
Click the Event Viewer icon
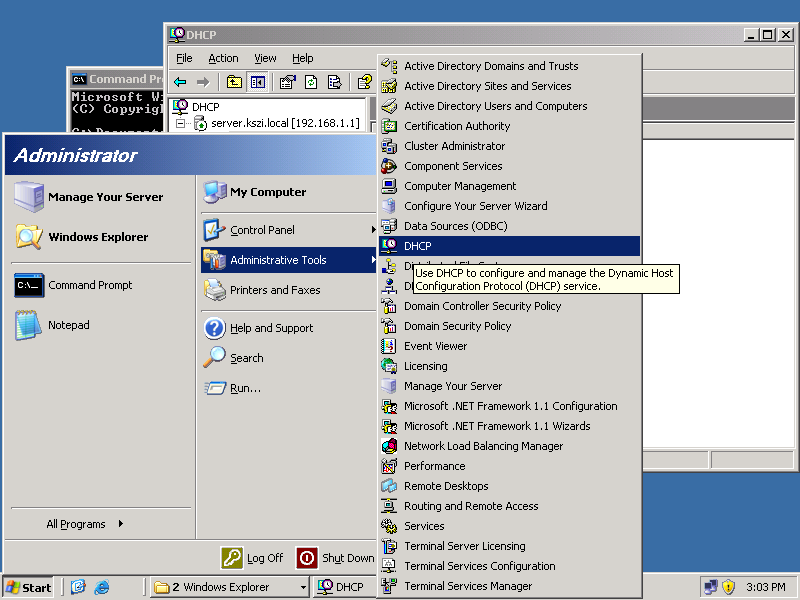point(389,345)
